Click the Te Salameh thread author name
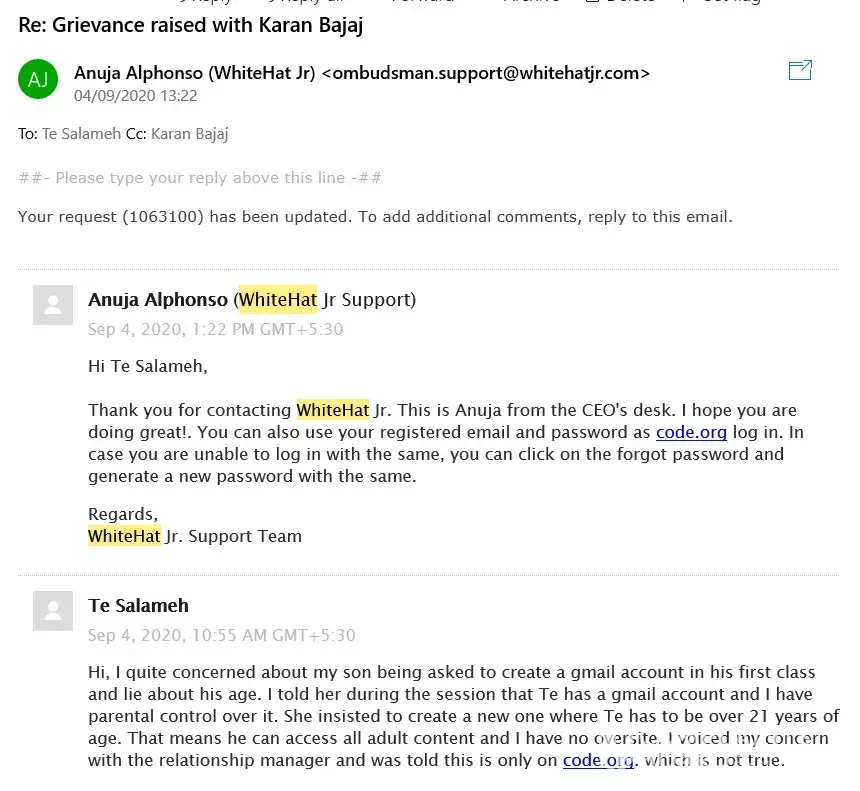 tap(138, 606)
